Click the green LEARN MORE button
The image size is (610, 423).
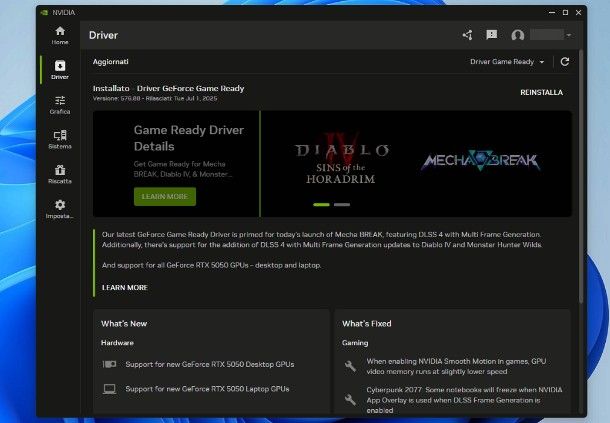tap(165, 196)
